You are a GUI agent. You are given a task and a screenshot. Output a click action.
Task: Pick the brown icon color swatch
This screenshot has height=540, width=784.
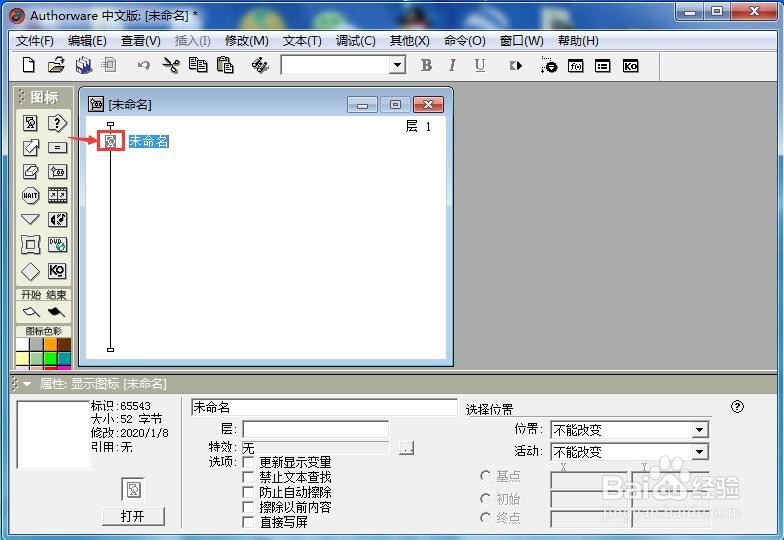tap(64, 344)
